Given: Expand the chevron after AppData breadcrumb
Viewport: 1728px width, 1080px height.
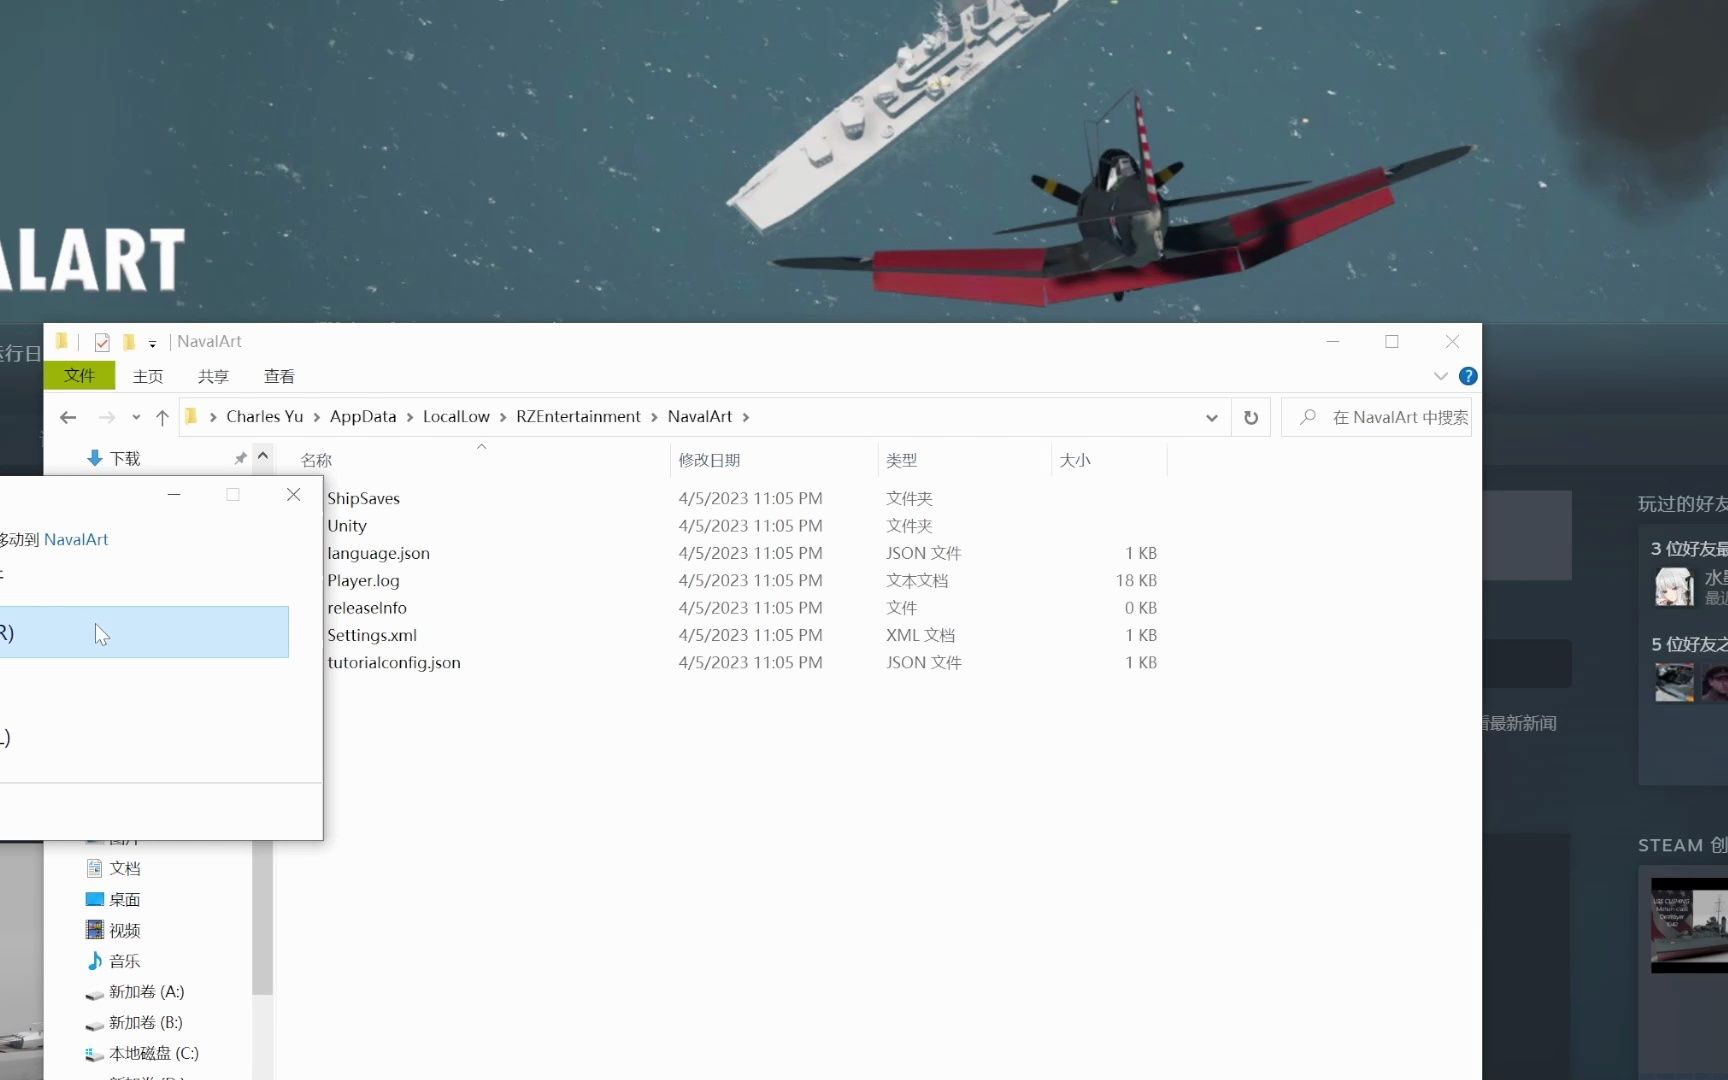Looking at the screenshot, I should click(410, 417).
